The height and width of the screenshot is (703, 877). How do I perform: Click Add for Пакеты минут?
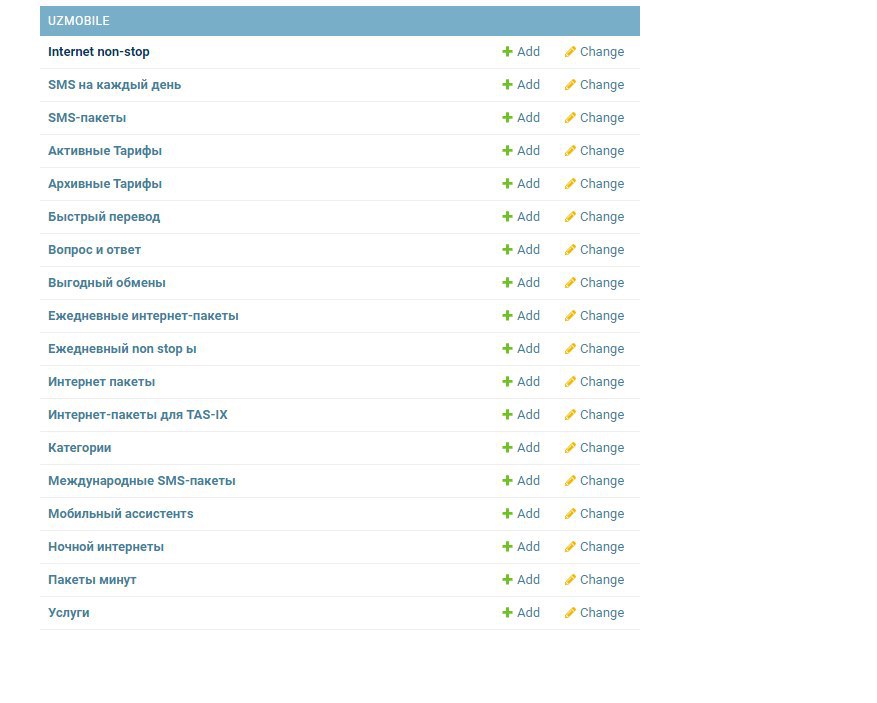click(521, 579)
